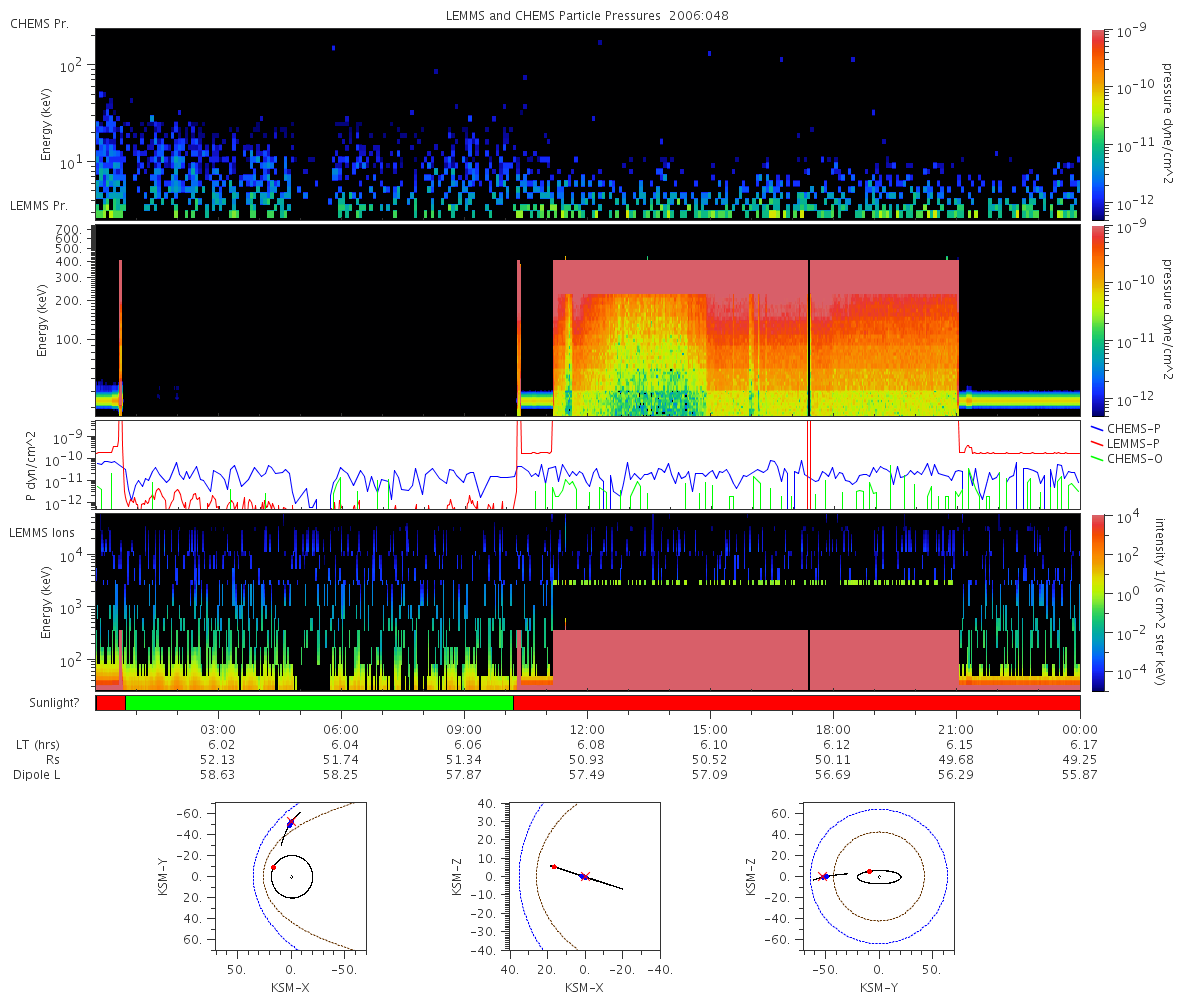
Task: Click the CHEMS-P blue legend entry
Action: coord(1123,428)
